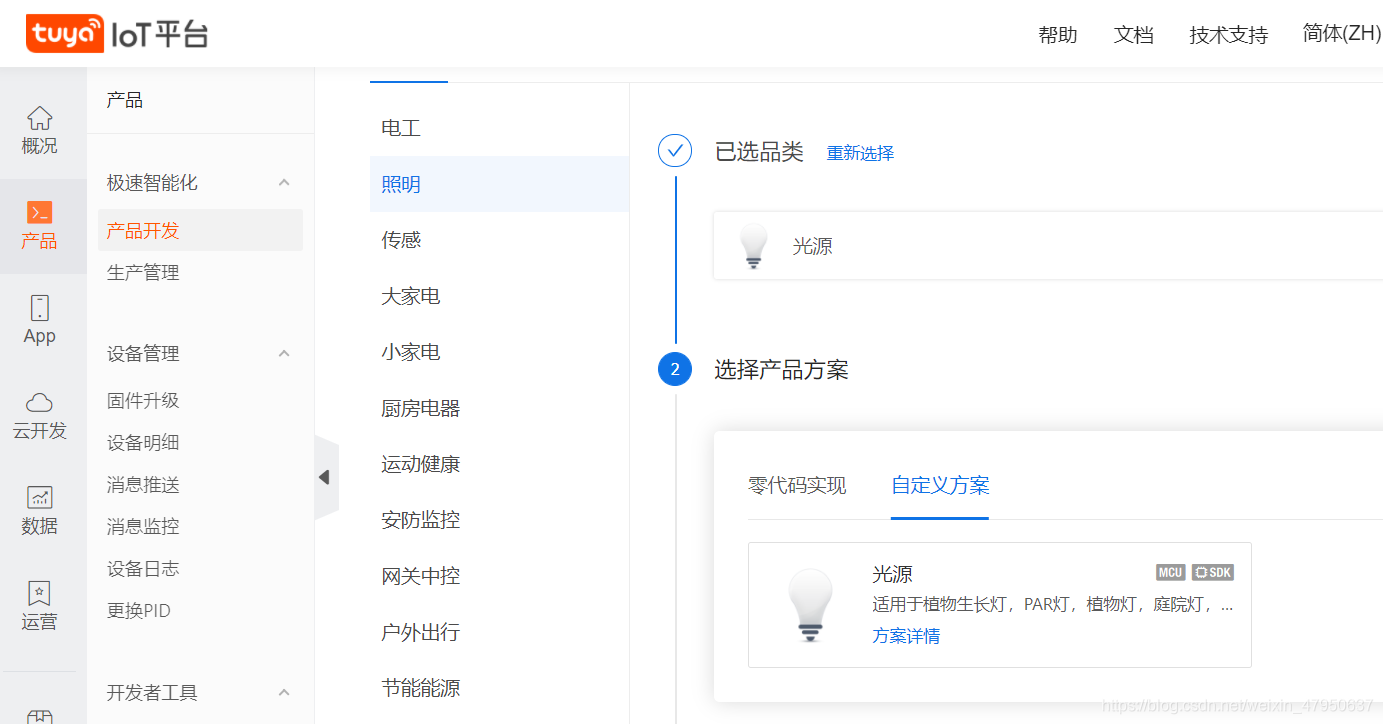Open the 简体(ZH) language dropdown
Screen dimensions: 1383x724
point(1341,33)
